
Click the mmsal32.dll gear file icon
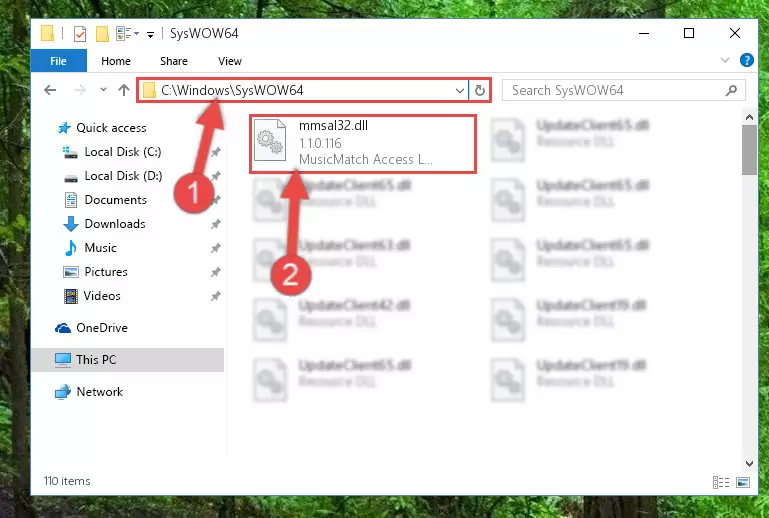[270, 140]
